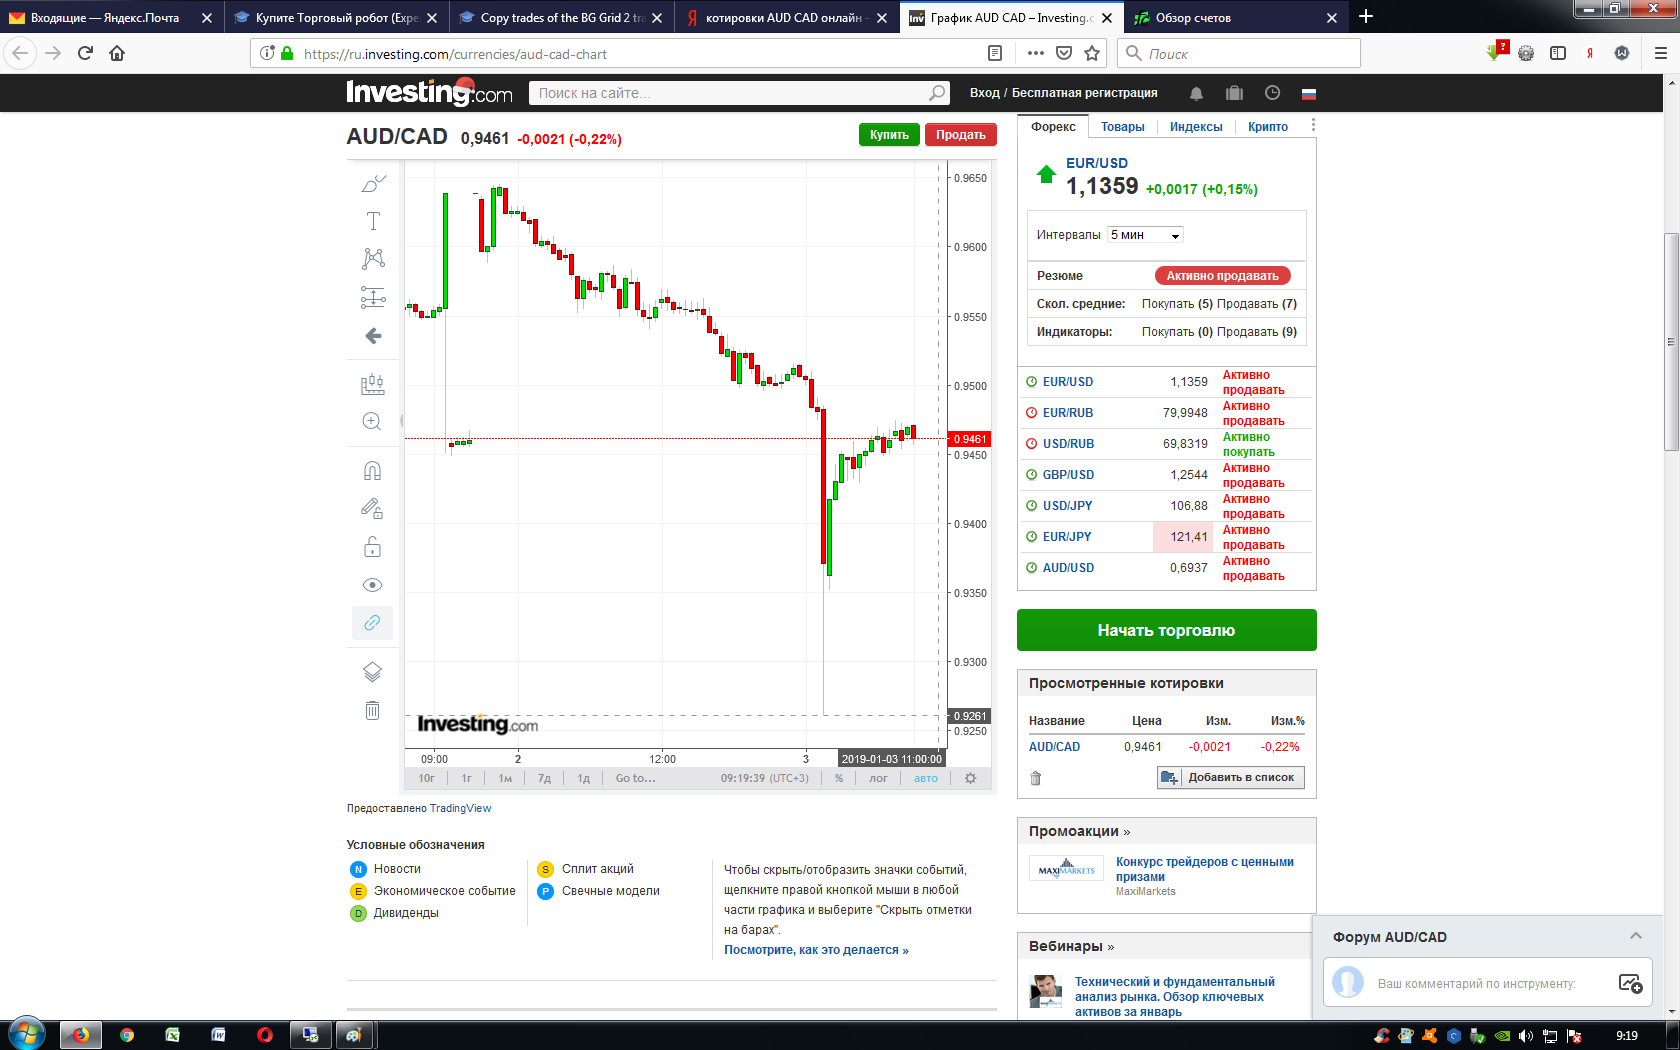Click the site search magnifier icon
This screenshot has height=1050, width=1680.
click(937, 93)
